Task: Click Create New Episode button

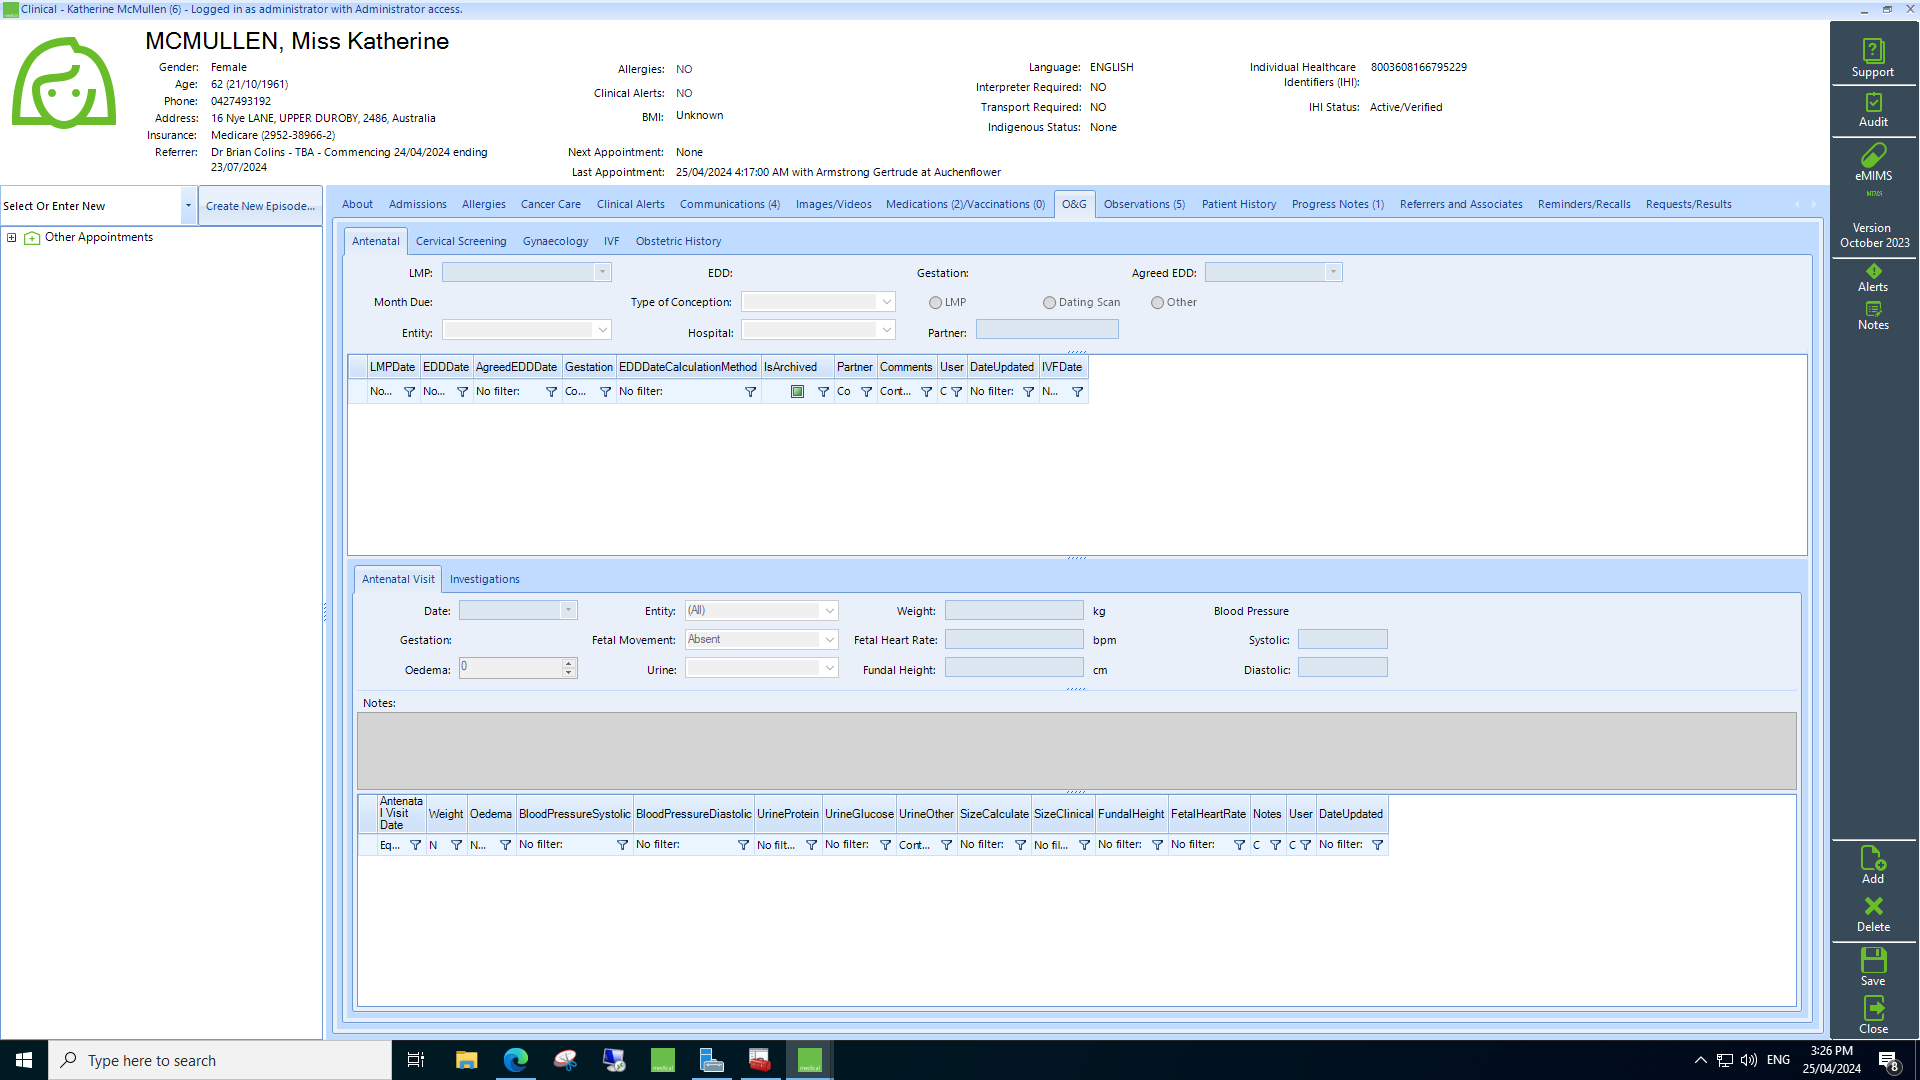Action: coord(260,206)
